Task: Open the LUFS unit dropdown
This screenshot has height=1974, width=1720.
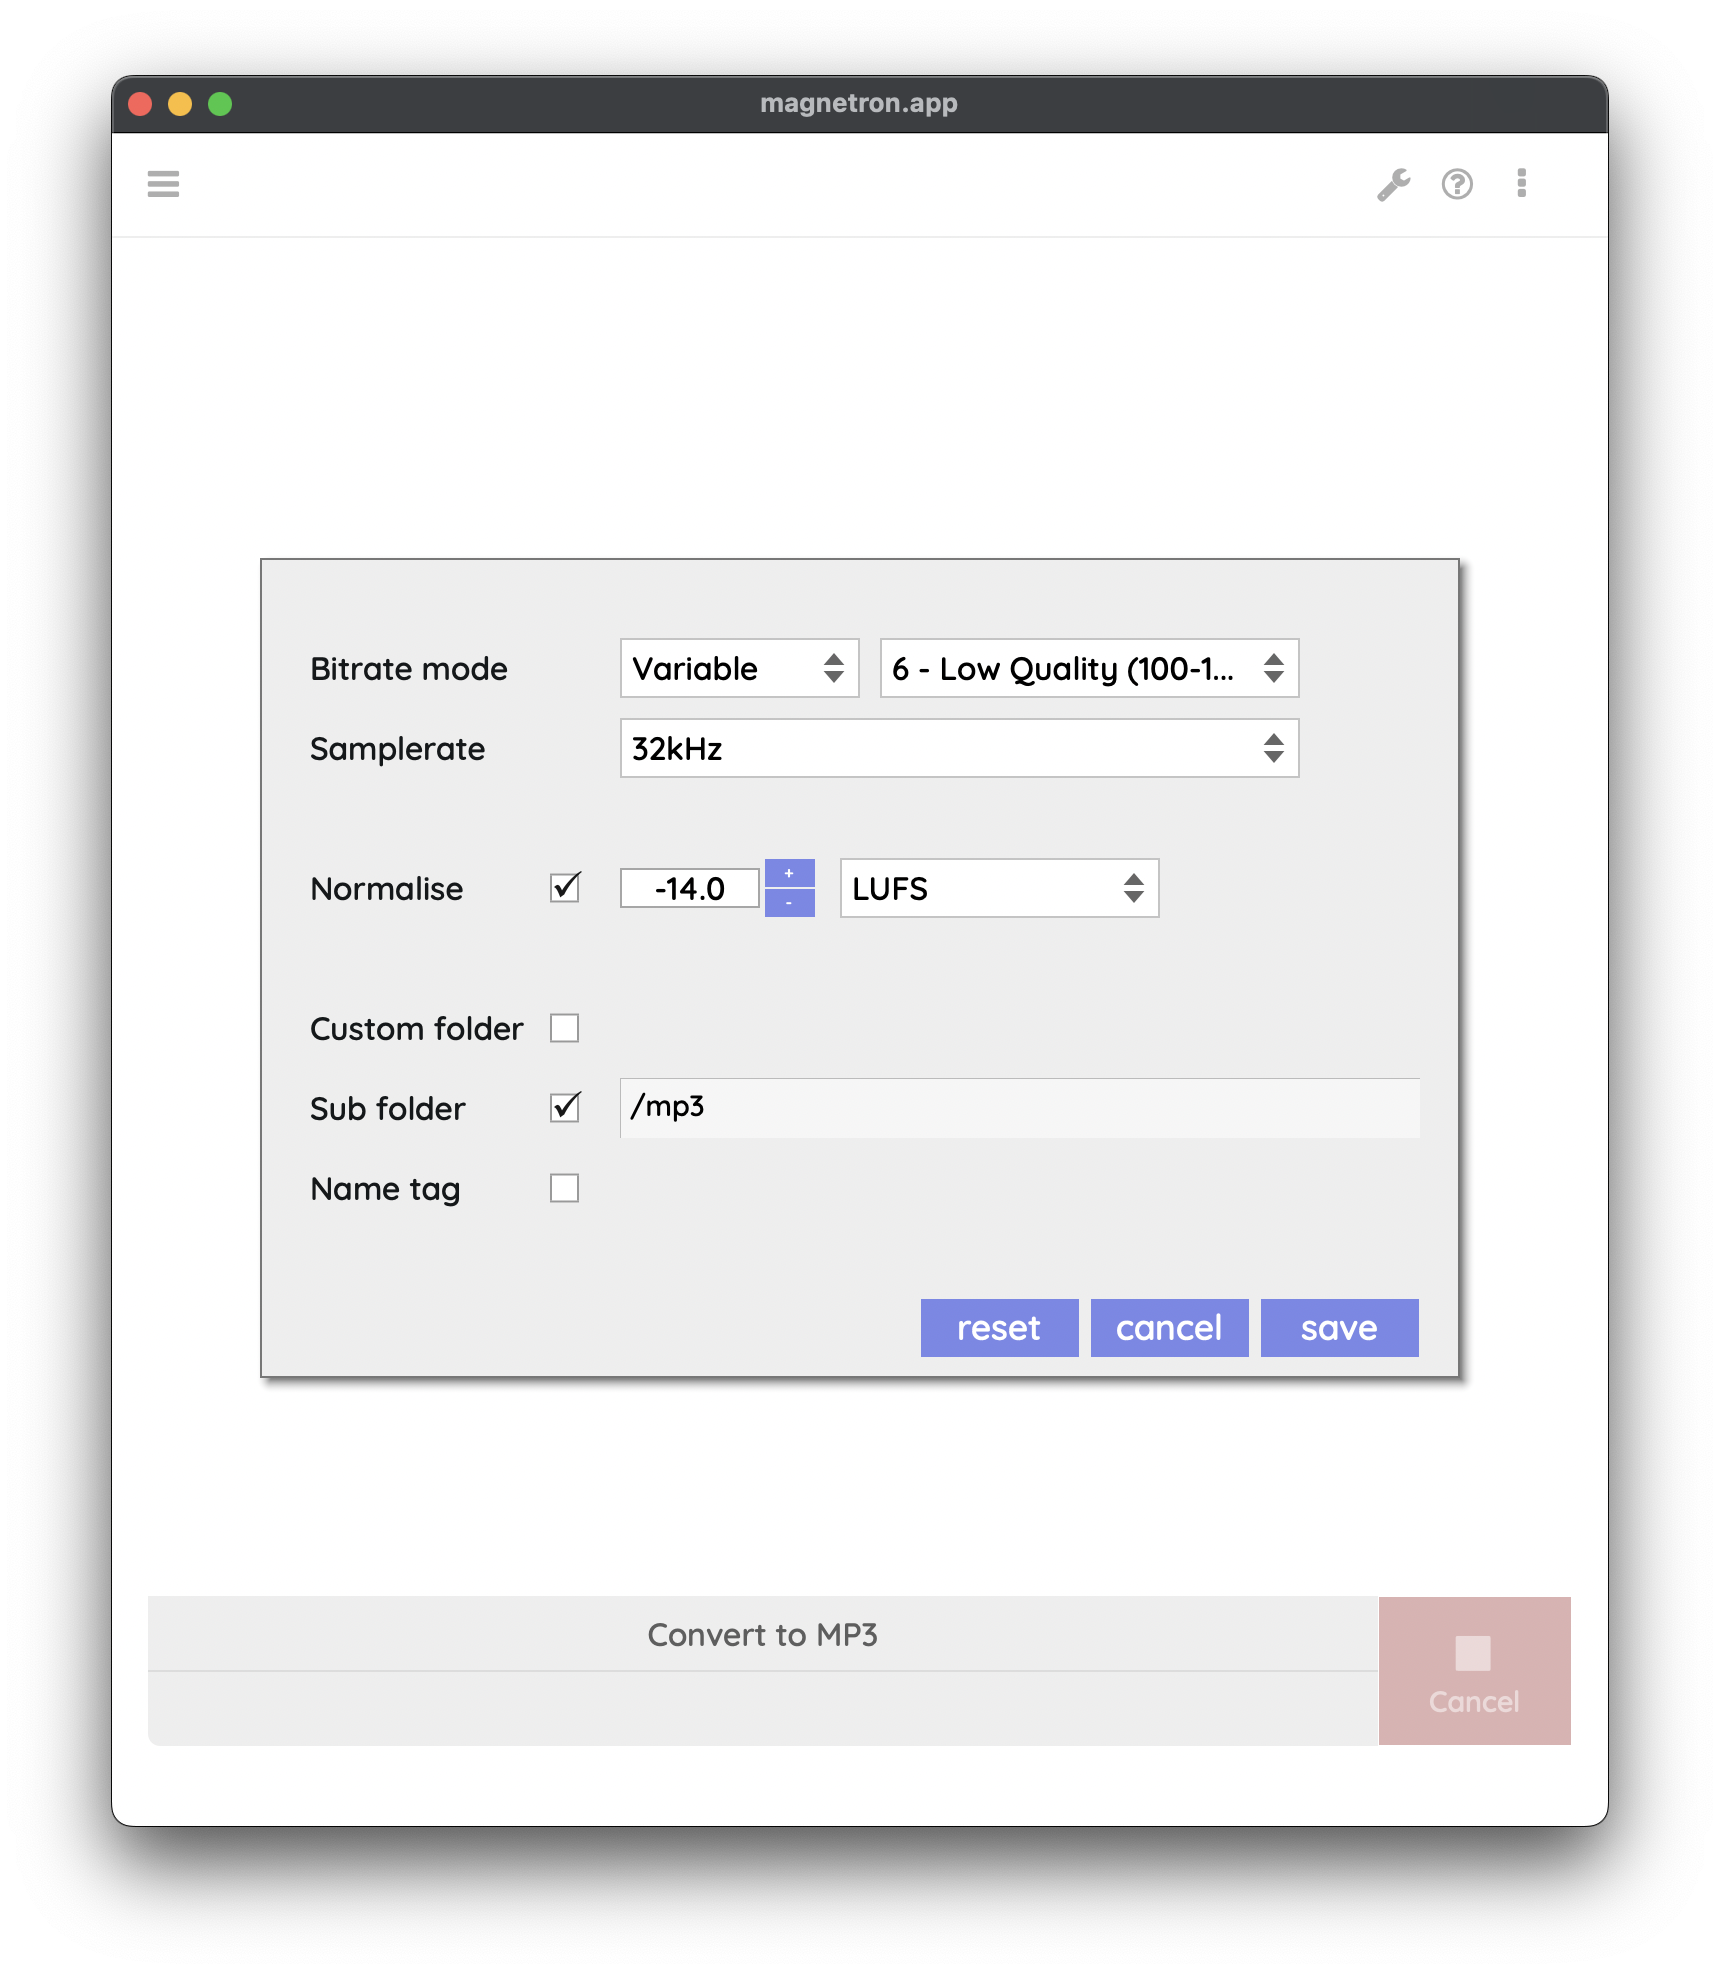Action: pyautogui.click(x=999, y=888)
